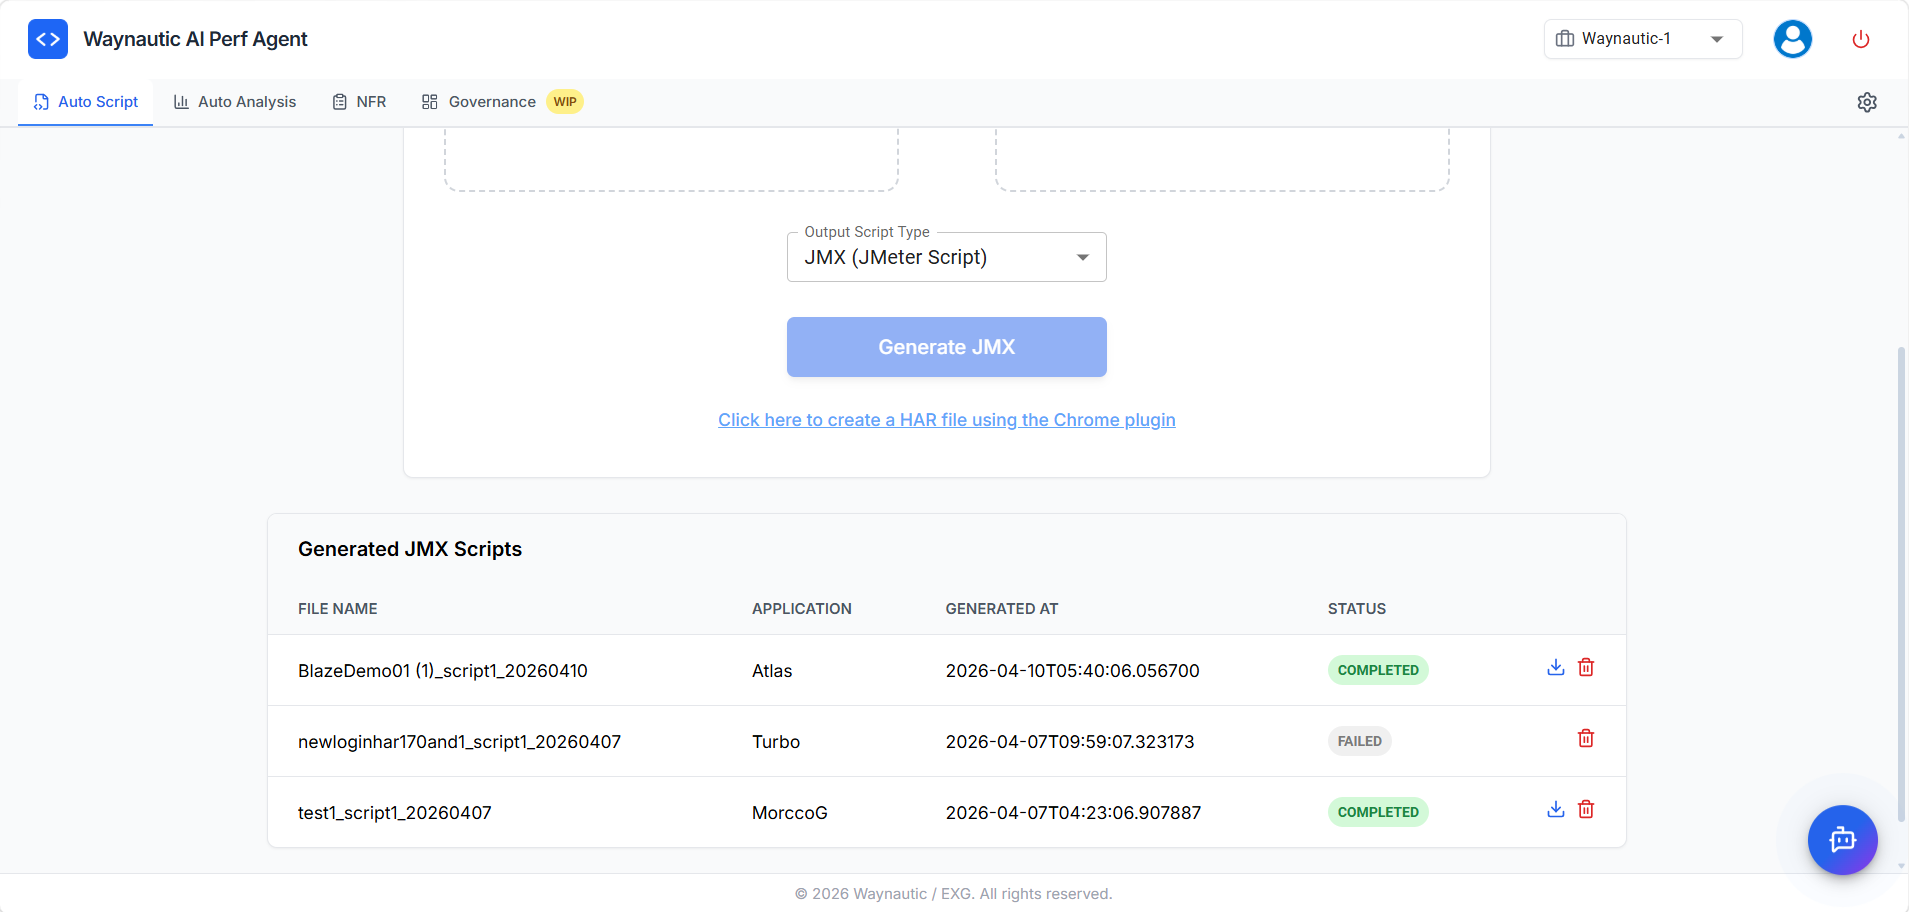Click the Generate JMX button
Viewport: 1912px width, 912px height.
[946, 347]
